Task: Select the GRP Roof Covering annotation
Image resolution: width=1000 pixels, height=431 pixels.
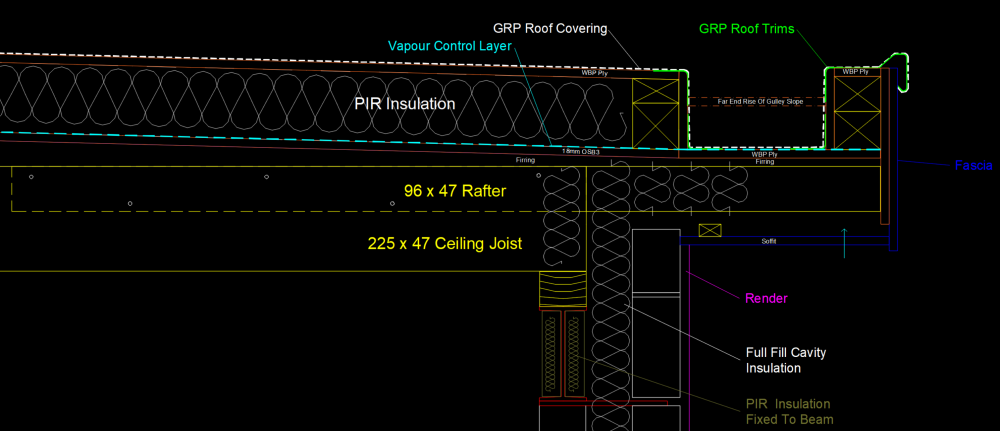Action: 550,29
